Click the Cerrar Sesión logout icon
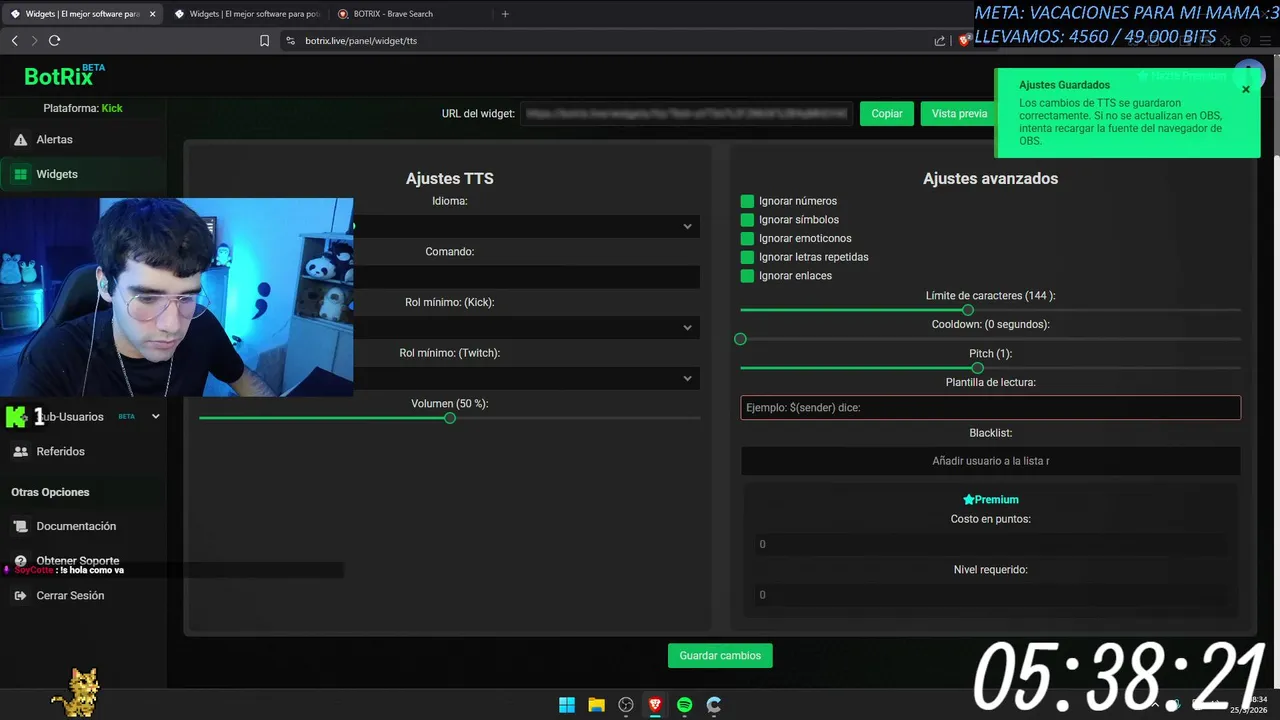The image size is (1280, 720). 20,596
